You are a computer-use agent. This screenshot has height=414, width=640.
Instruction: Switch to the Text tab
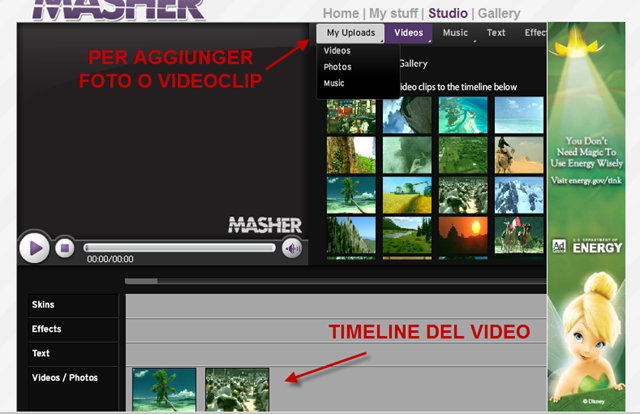(x=496, y=33)
